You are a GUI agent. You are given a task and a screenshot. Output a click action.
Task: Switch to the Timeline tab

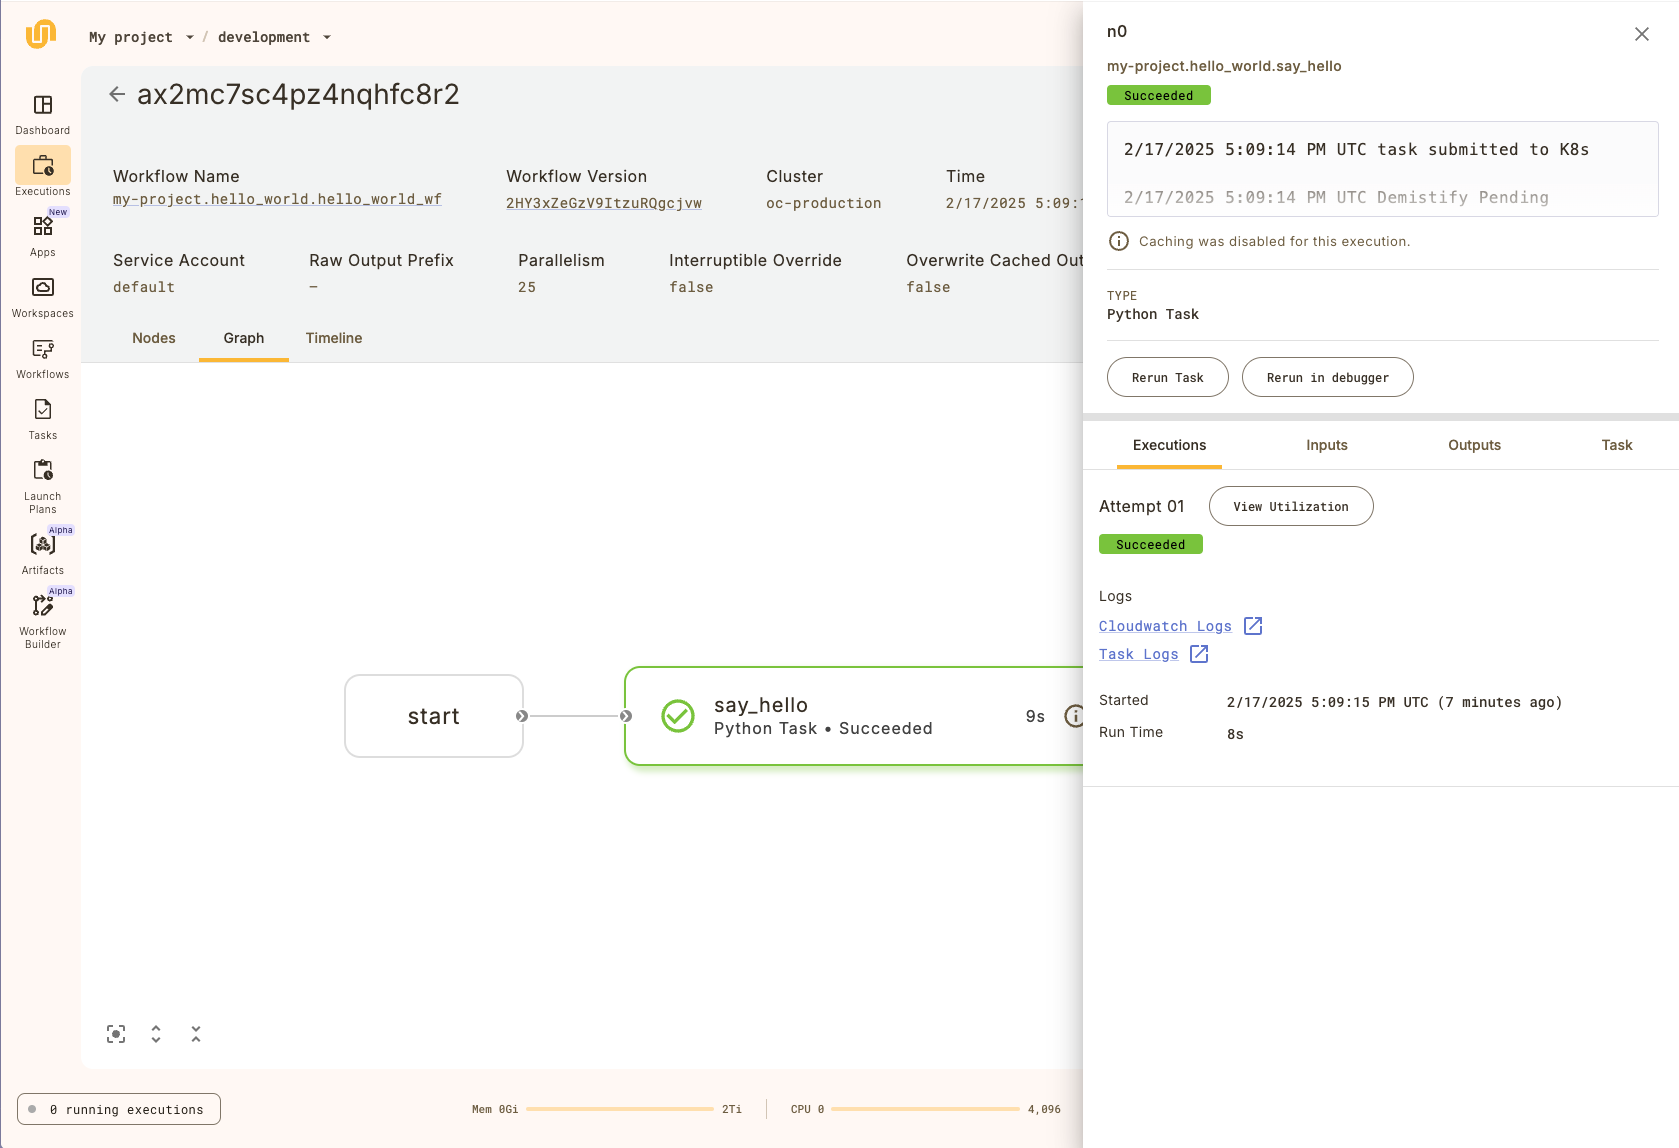[334, 338]
